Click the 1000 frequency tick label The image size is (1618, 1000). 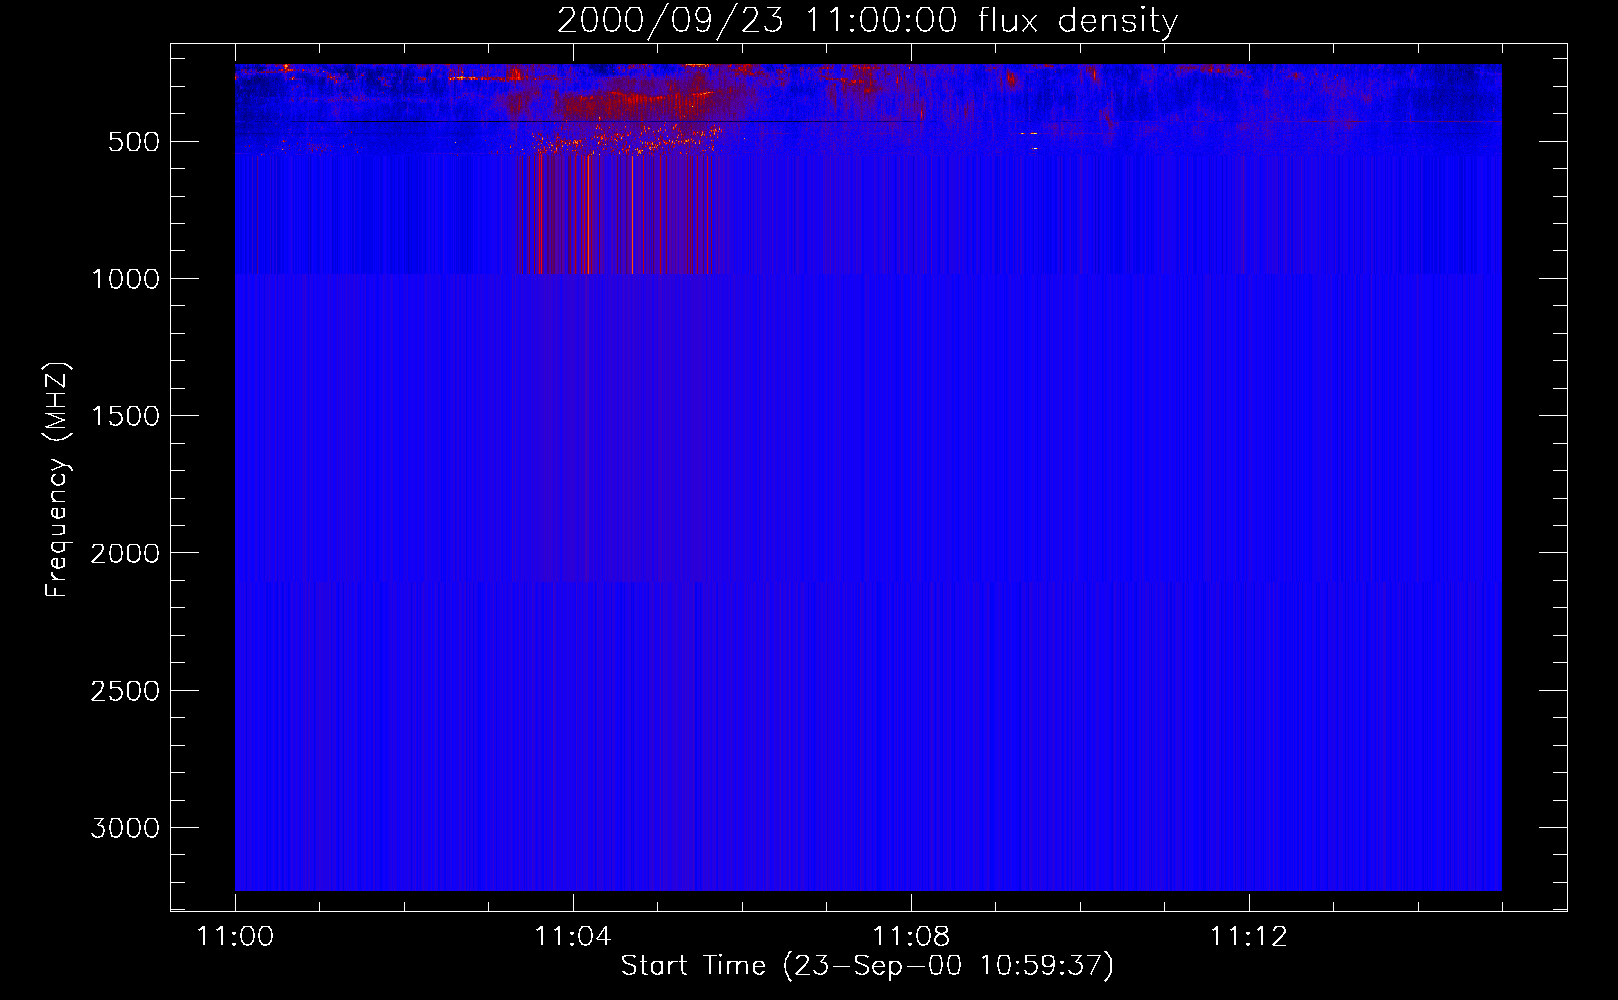(125, 279)
